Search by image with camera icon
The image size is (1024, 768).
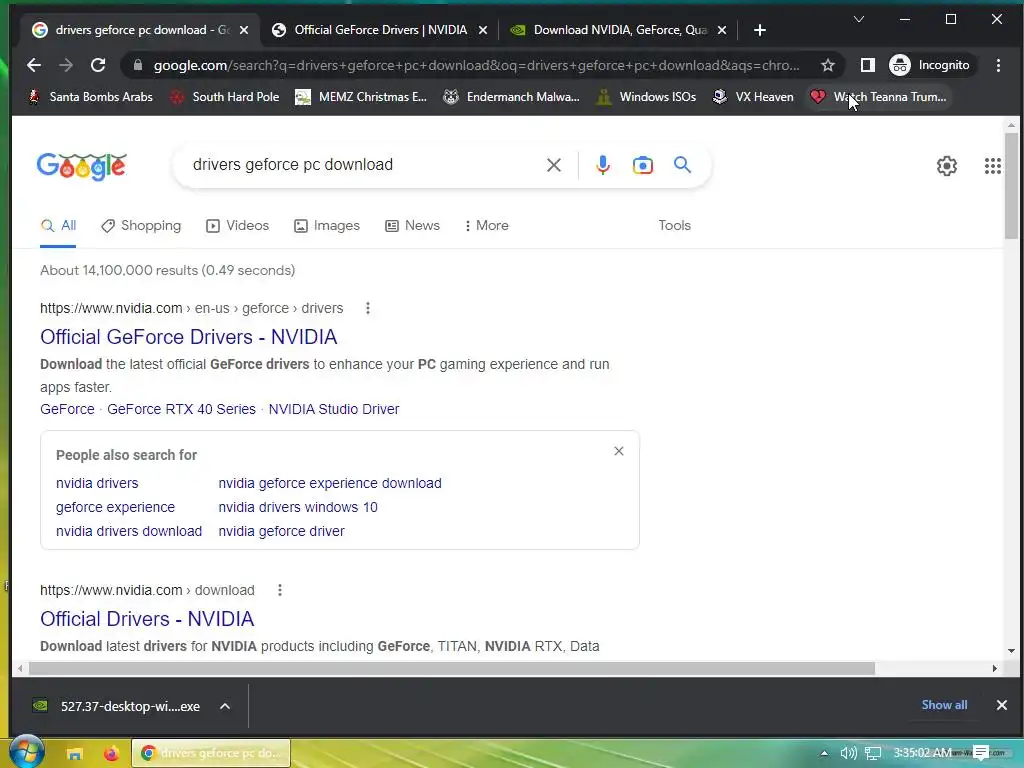pyautogui.click(x=643, y=165)
